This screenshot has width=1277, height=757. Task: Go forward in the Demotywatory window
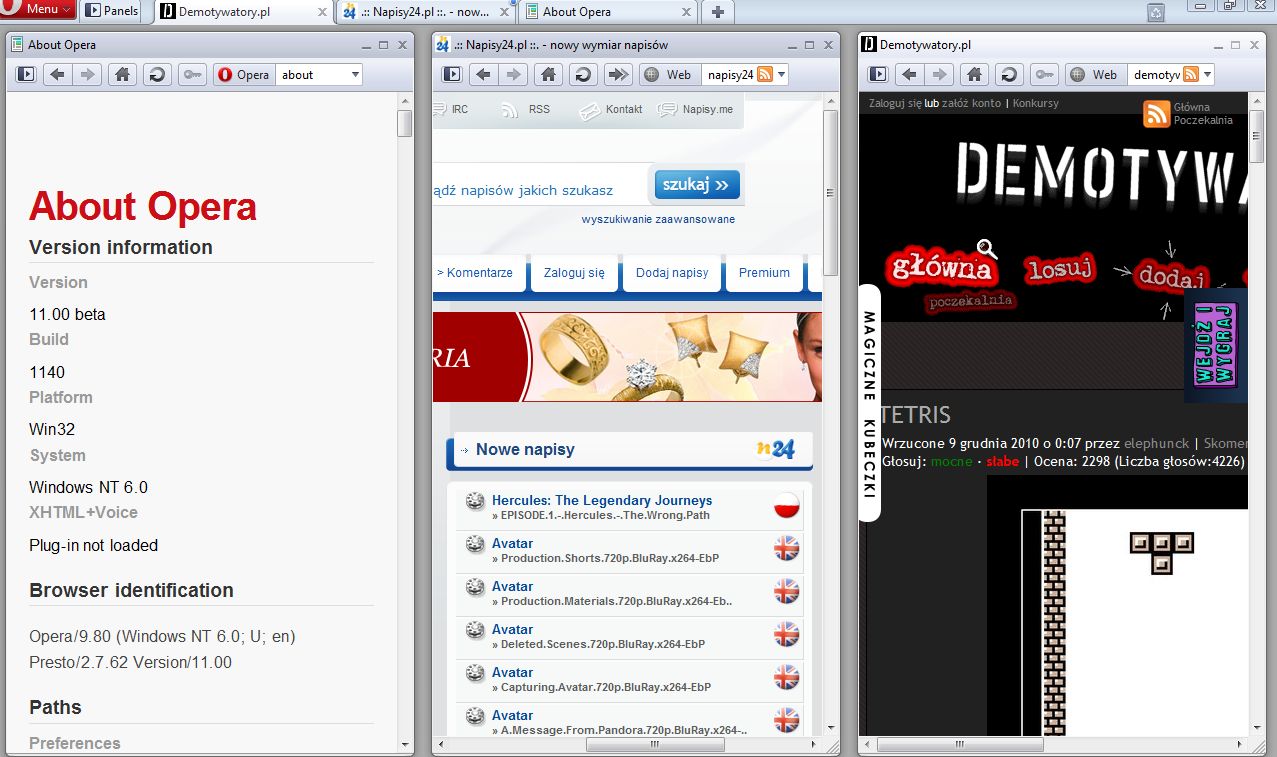click(x=940, y=74)
